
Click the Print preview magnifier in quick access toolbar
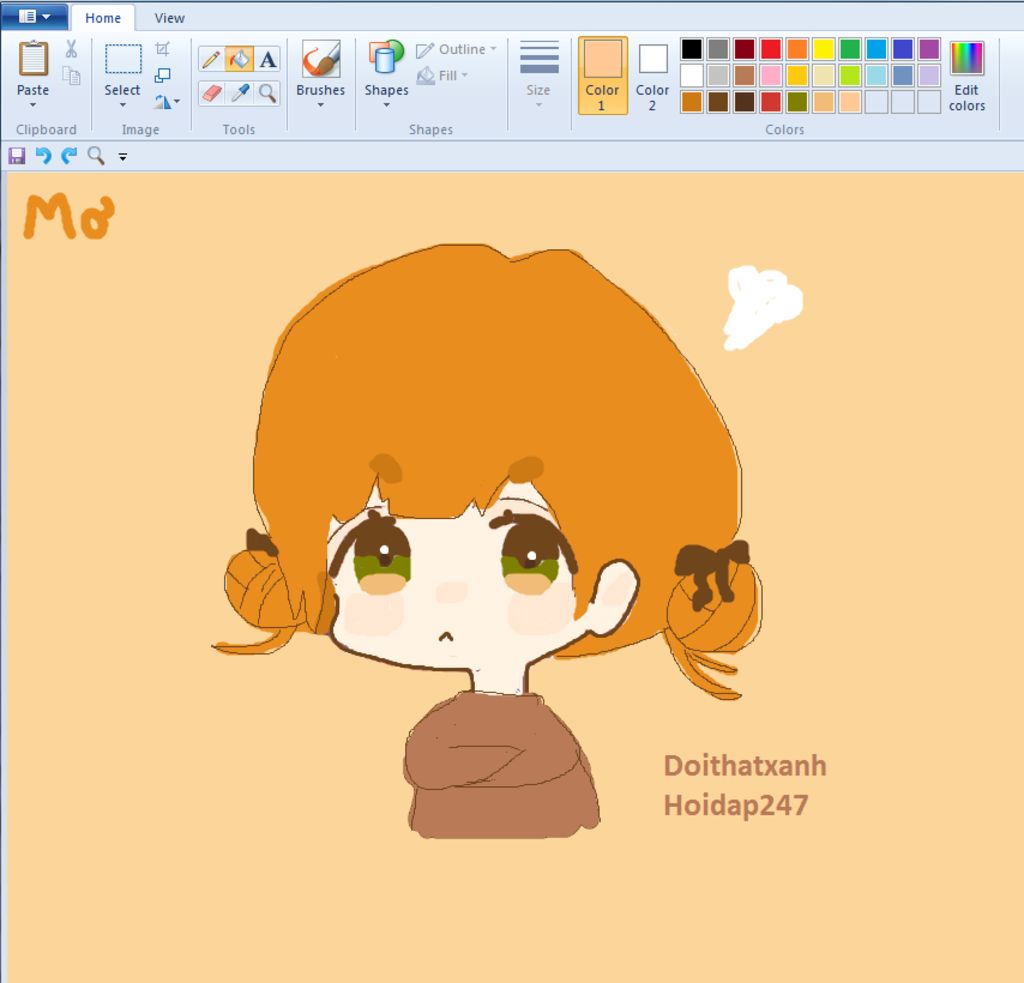click(x=96, y=155)
